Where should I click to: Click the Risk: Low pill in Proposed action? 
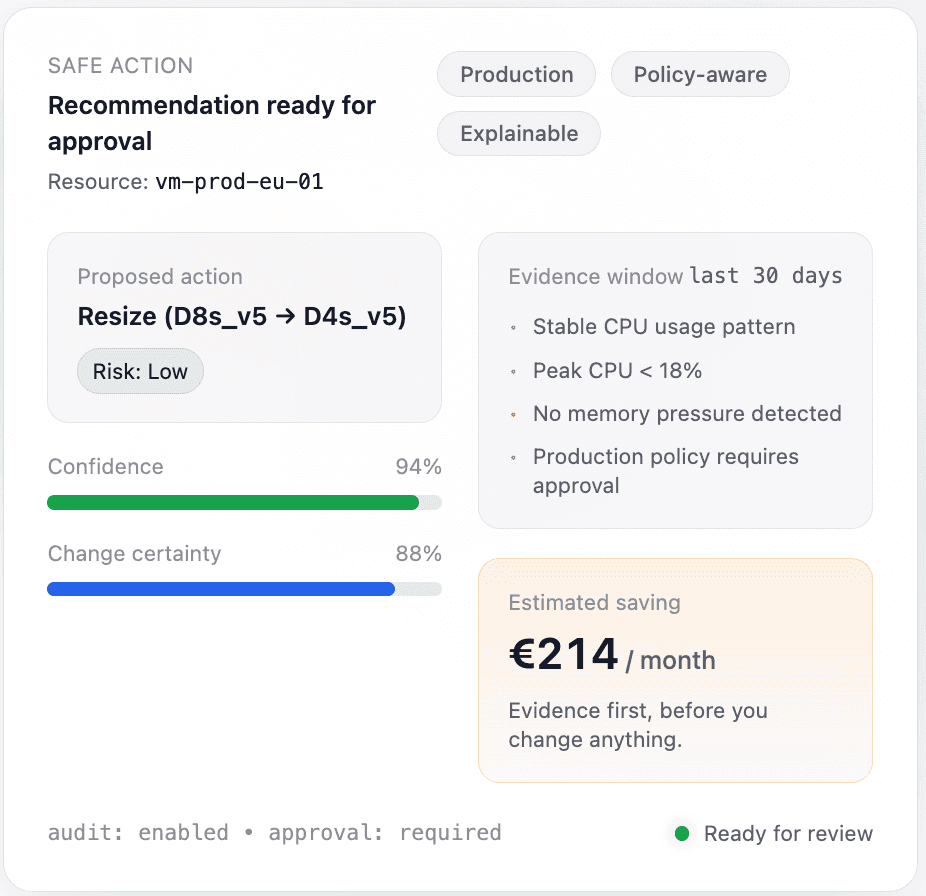click(x=140, y=370)
